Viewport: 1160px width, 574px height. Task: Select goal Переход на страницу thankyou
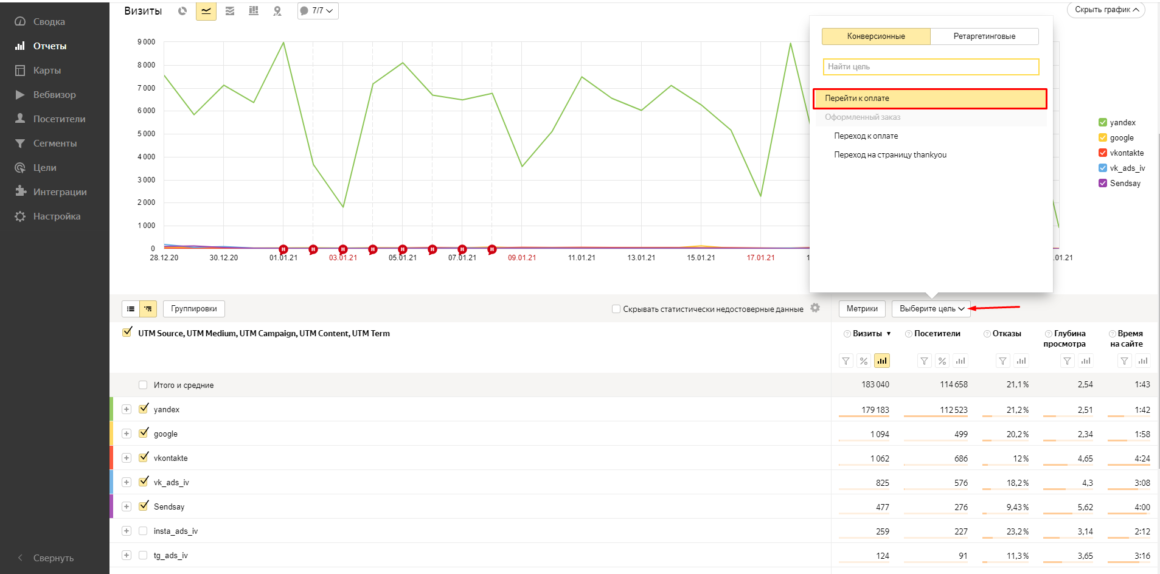coord(890,155)
